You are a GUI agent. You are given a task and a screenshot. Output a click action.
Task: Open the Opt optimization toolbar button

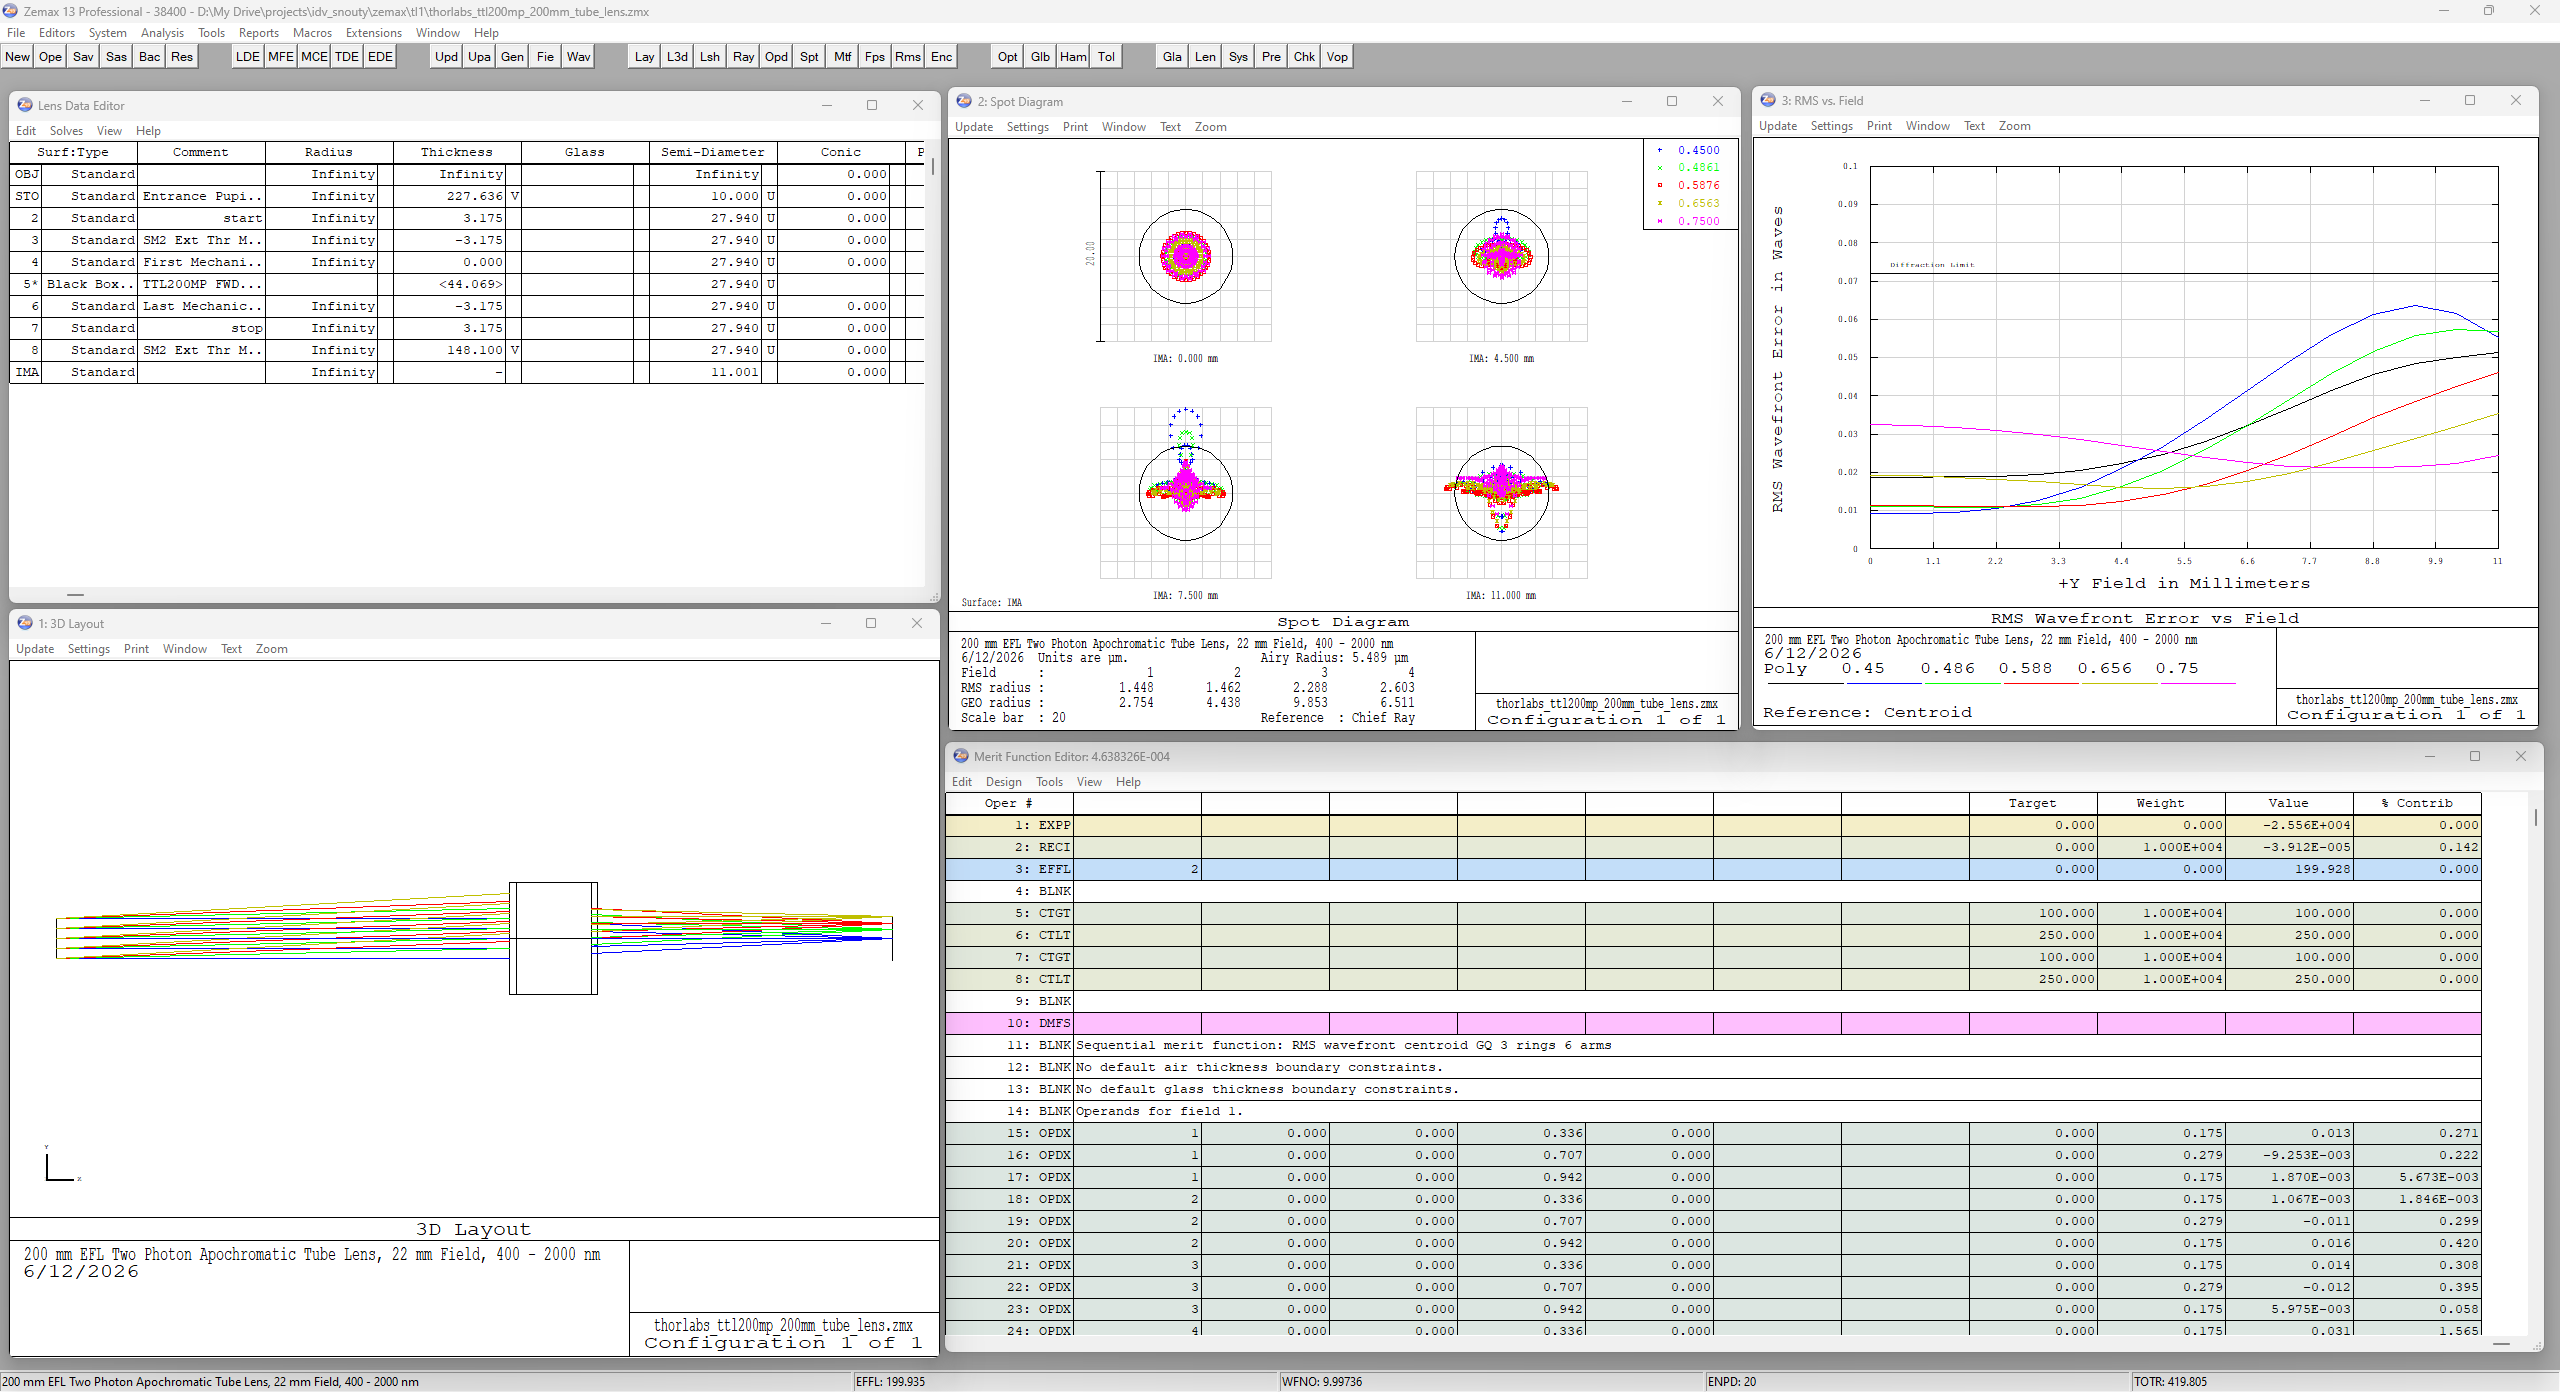(1007, 57)
